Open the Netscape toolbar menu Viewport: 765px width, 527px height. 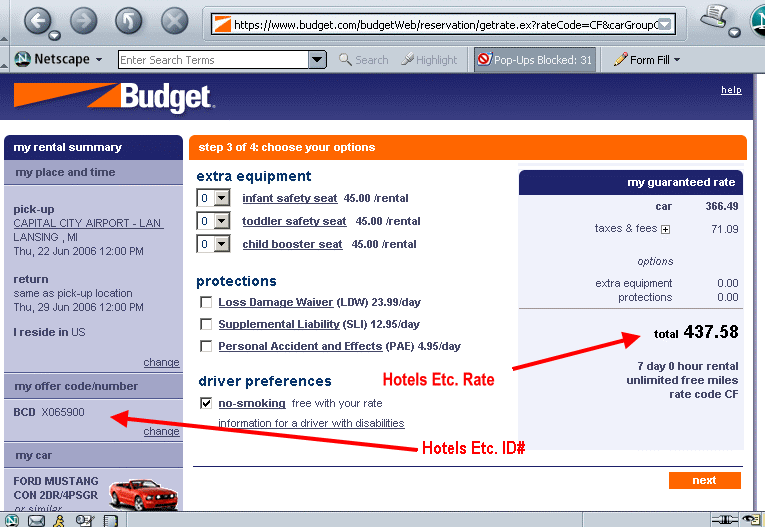pos(59,60)
